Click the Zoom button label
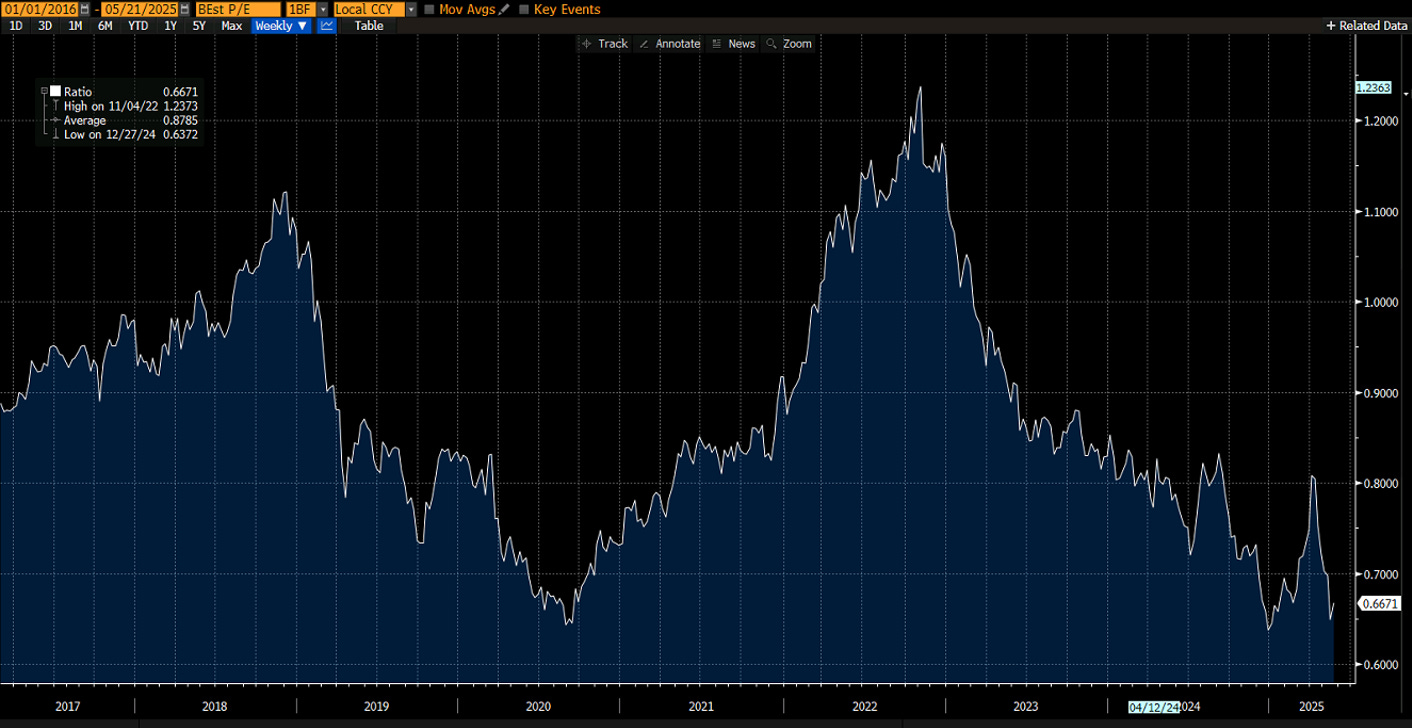This screenshot has width=1412, height=728. tap(797, 44)
